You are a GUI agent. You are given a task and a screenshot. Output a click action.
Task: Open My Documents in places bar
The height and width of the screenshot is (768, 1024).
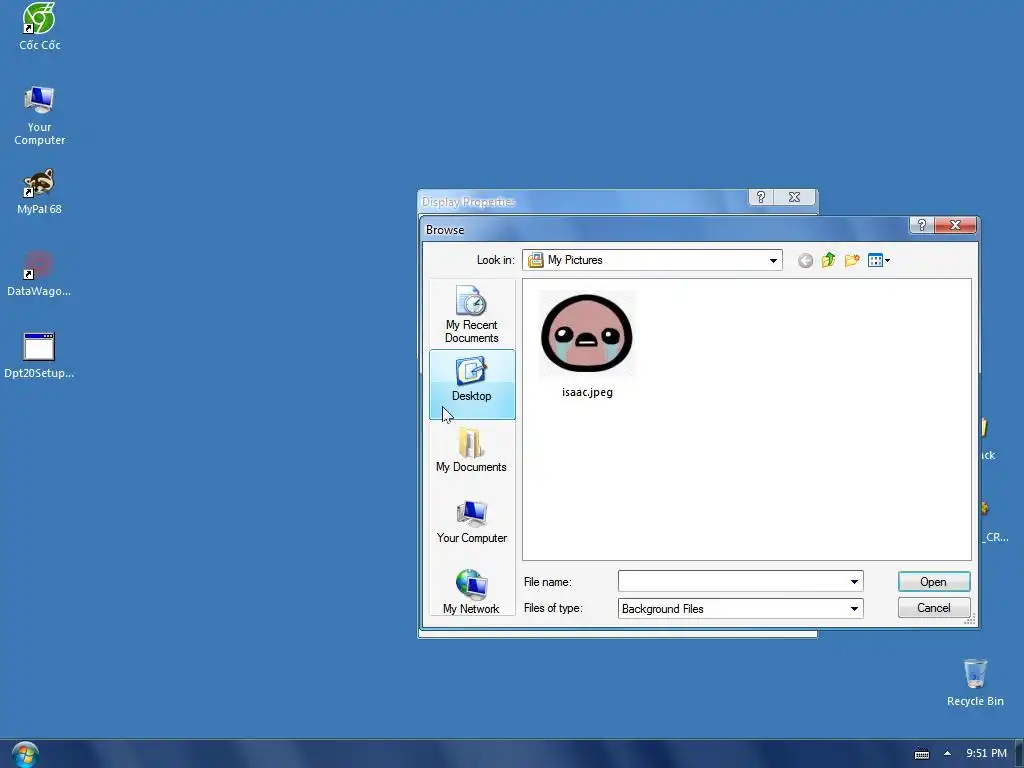[x=472, y=451]
